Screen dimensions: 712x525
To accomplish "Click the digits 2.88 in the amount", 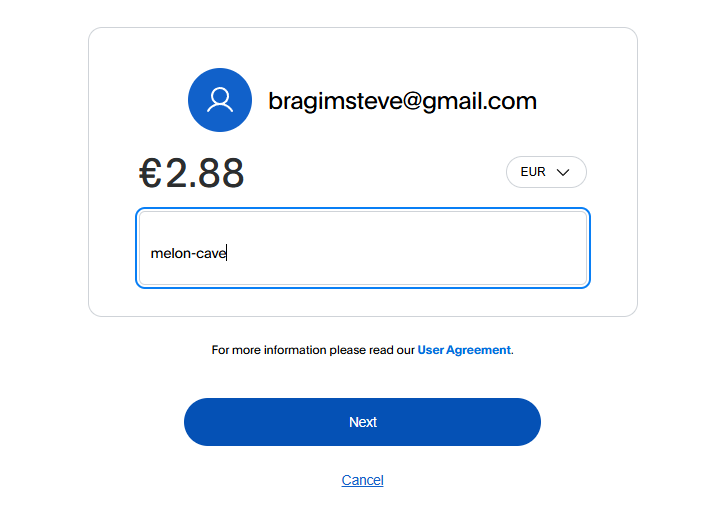I will 205,174.
